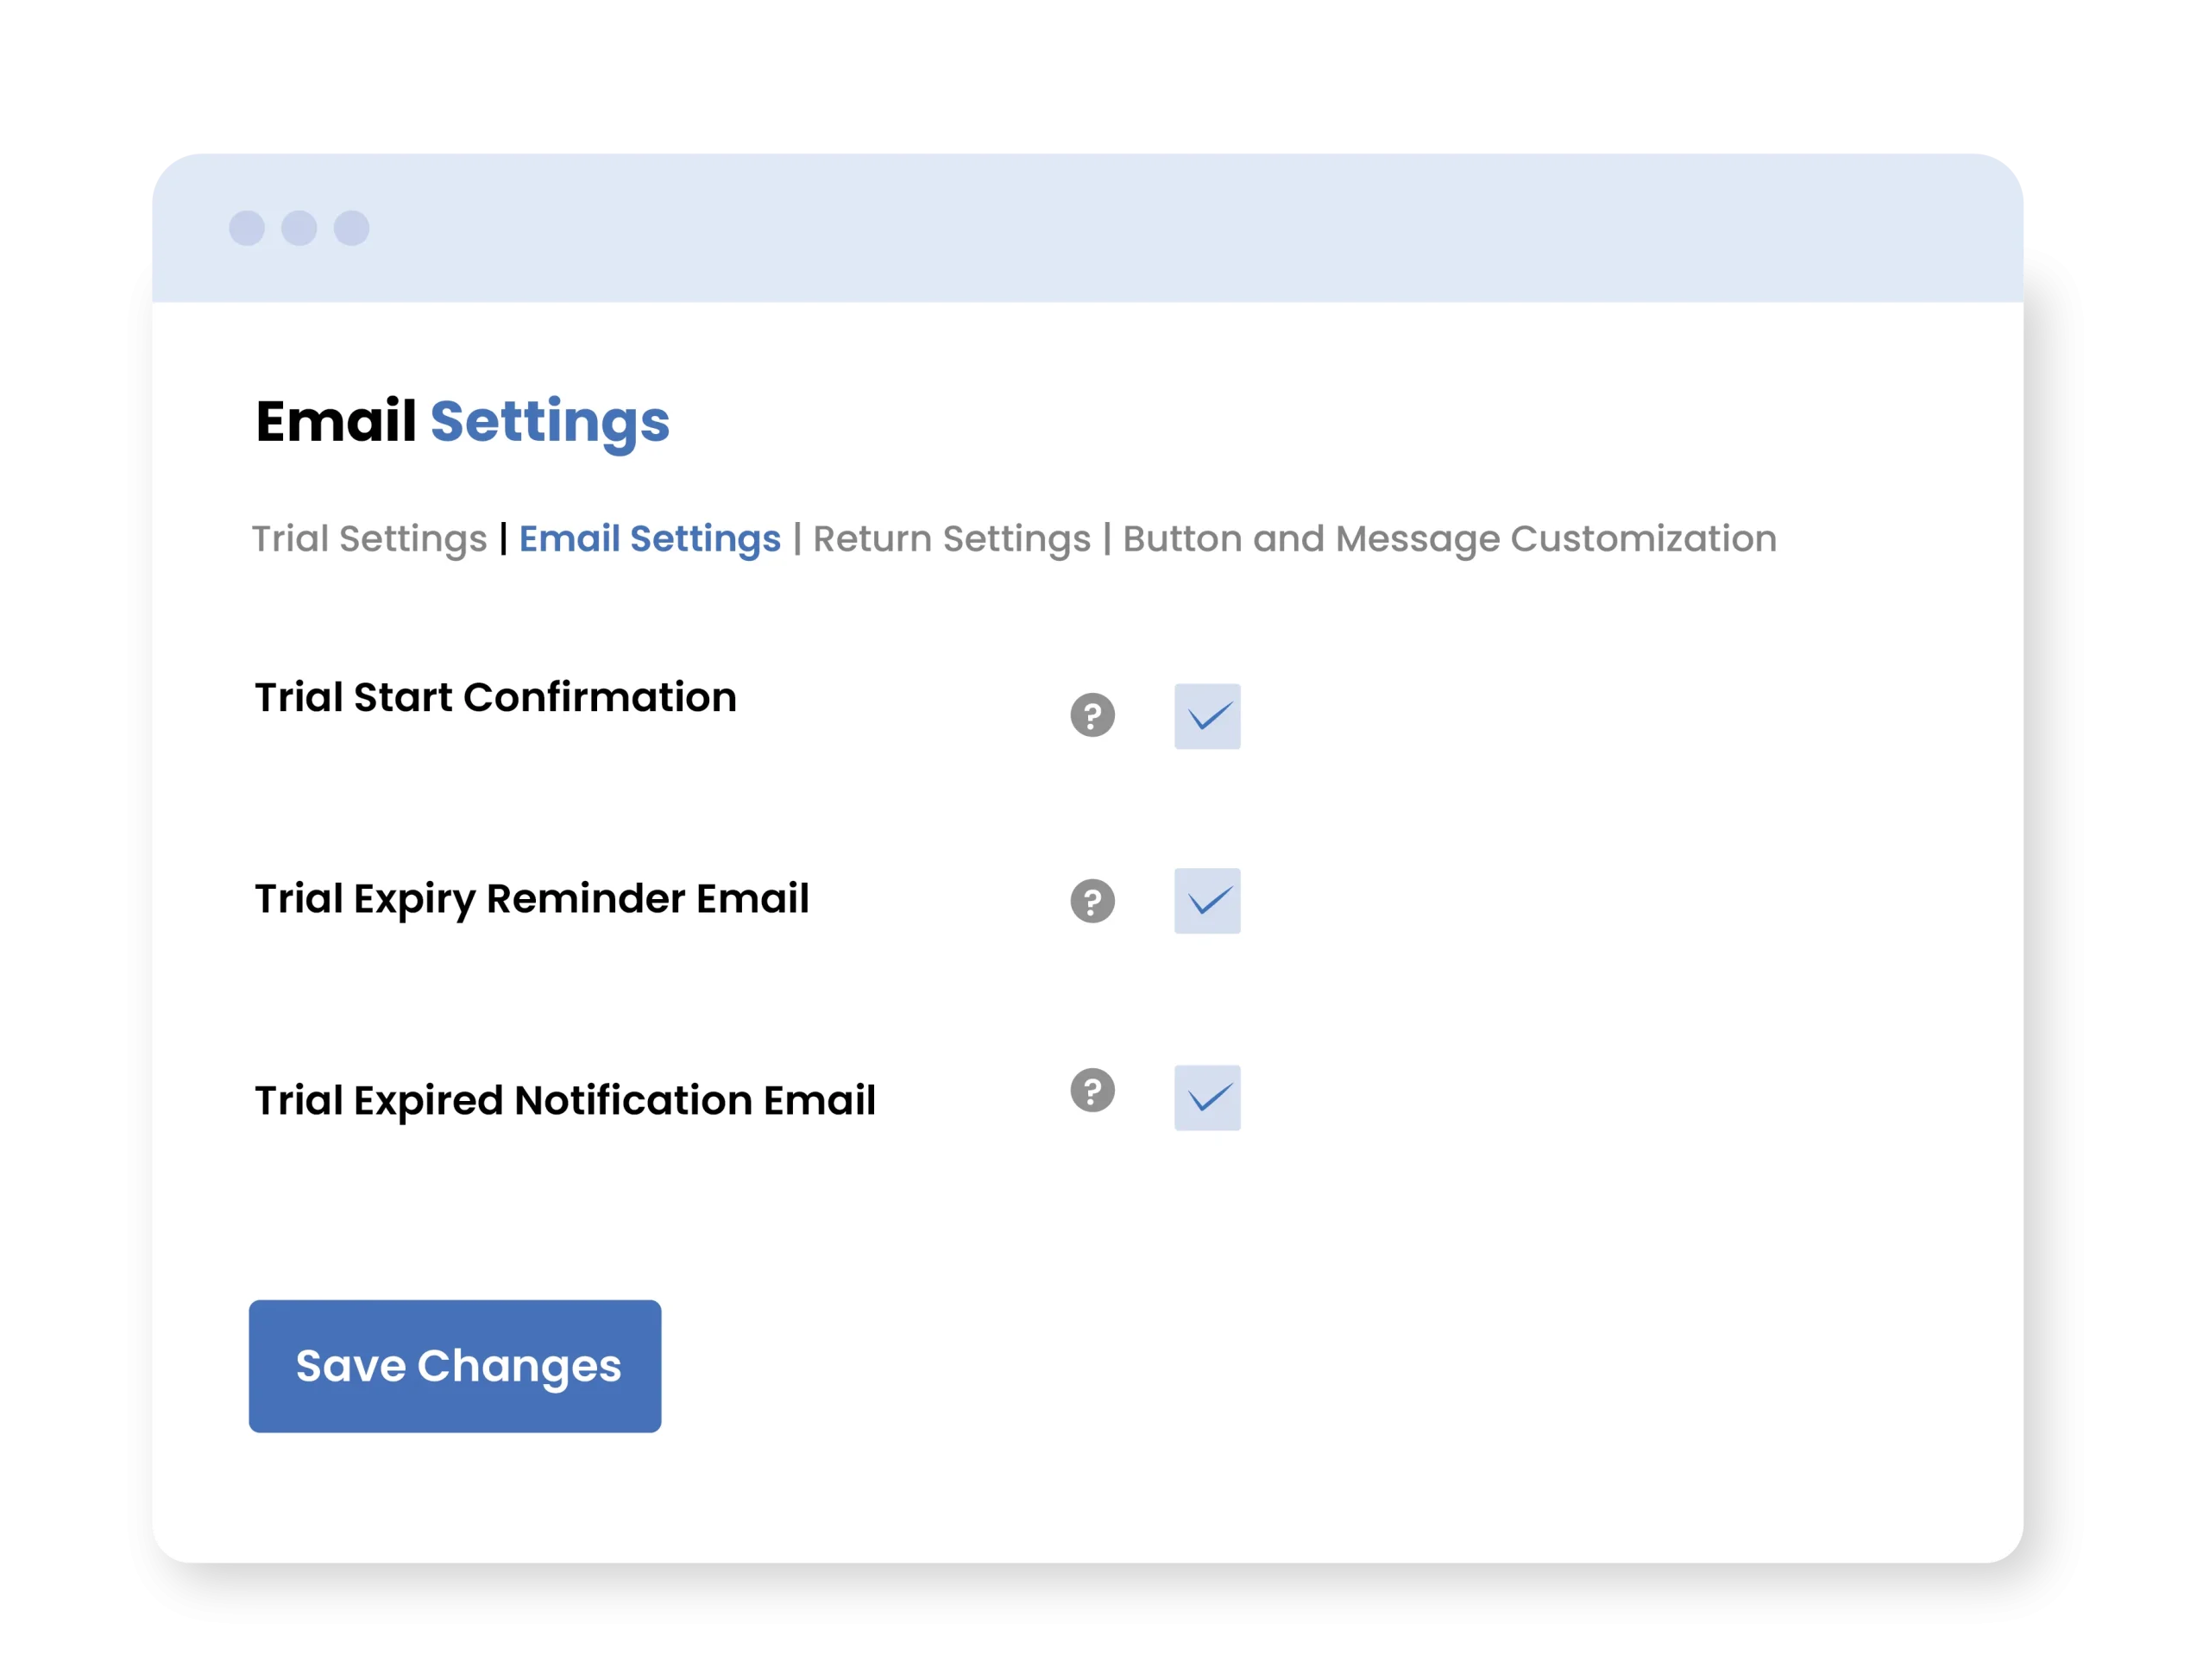Click the light blue window title bar
The width and height of the screenshot is (2209, 1680).
[1100, 228]
